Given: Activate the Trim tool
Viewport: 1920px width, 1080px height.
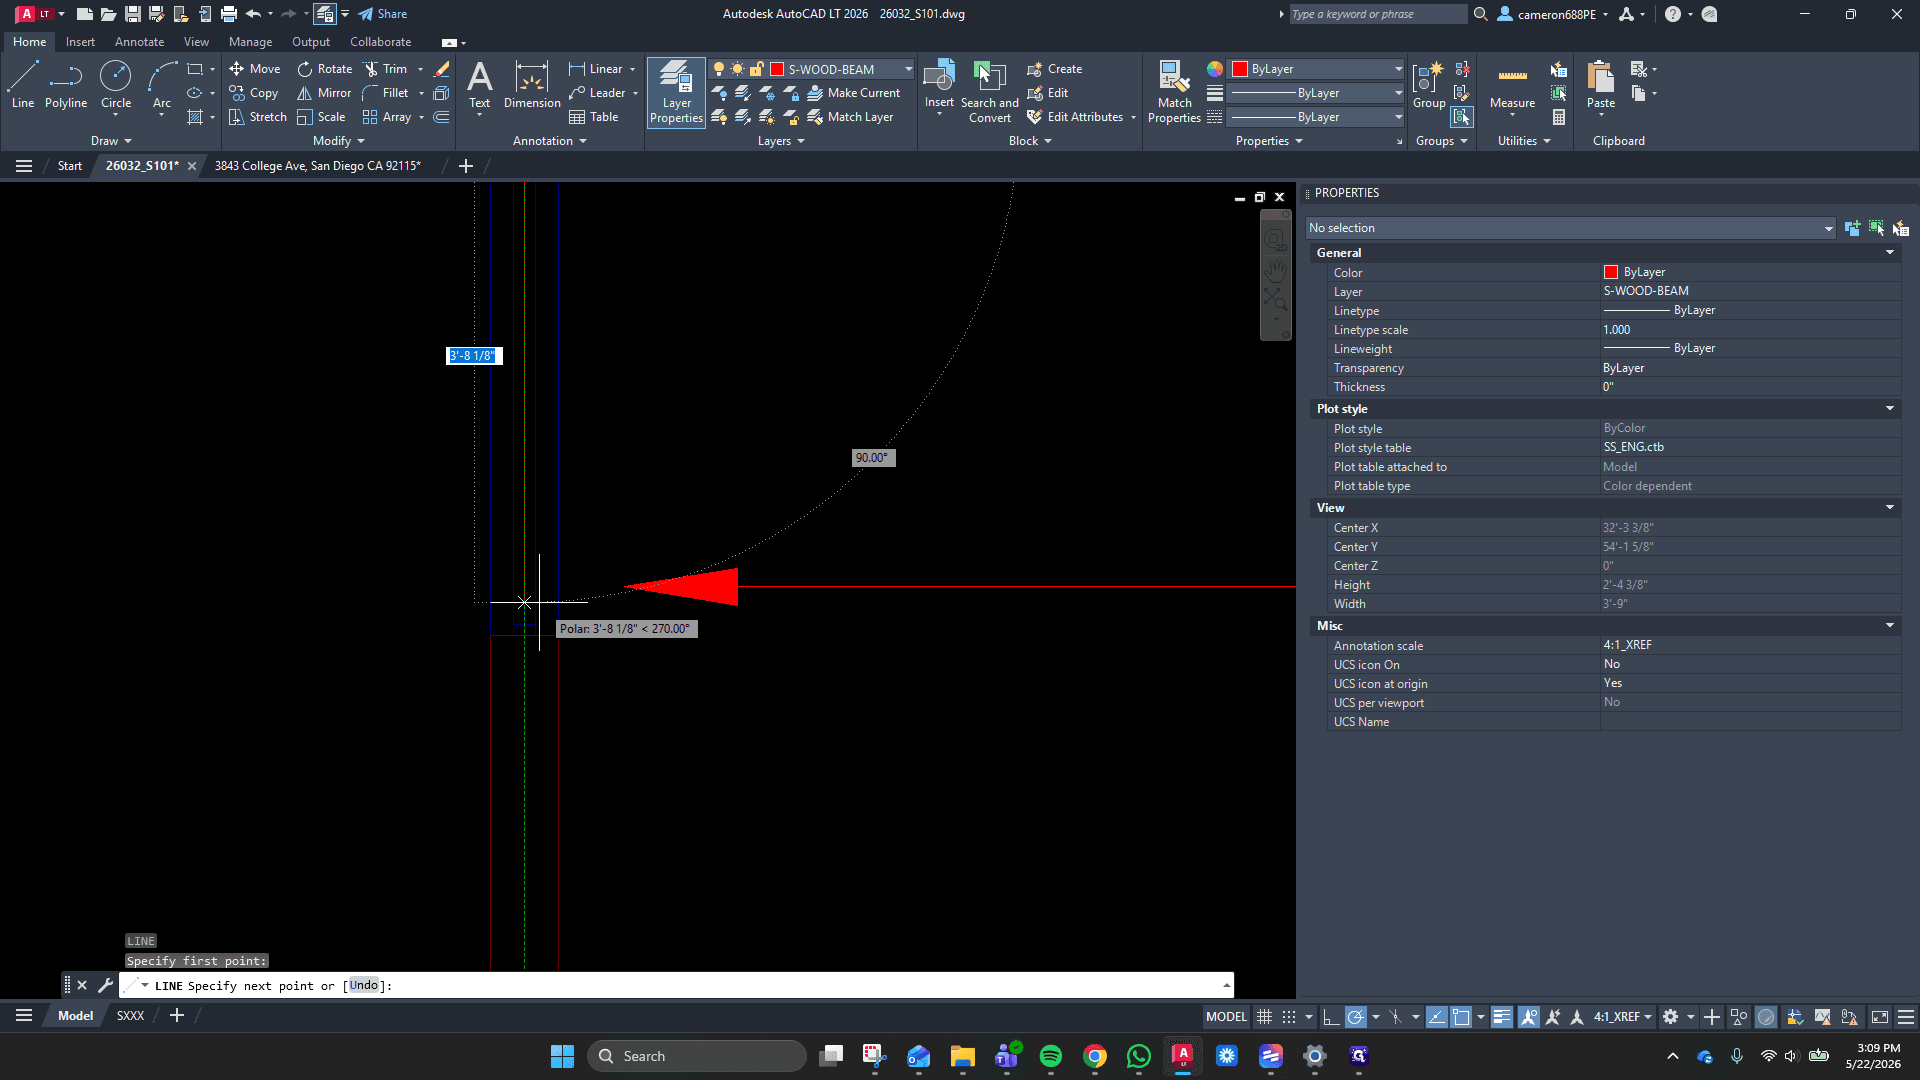Looking at the screenshot, I should [x=386, y=69].
